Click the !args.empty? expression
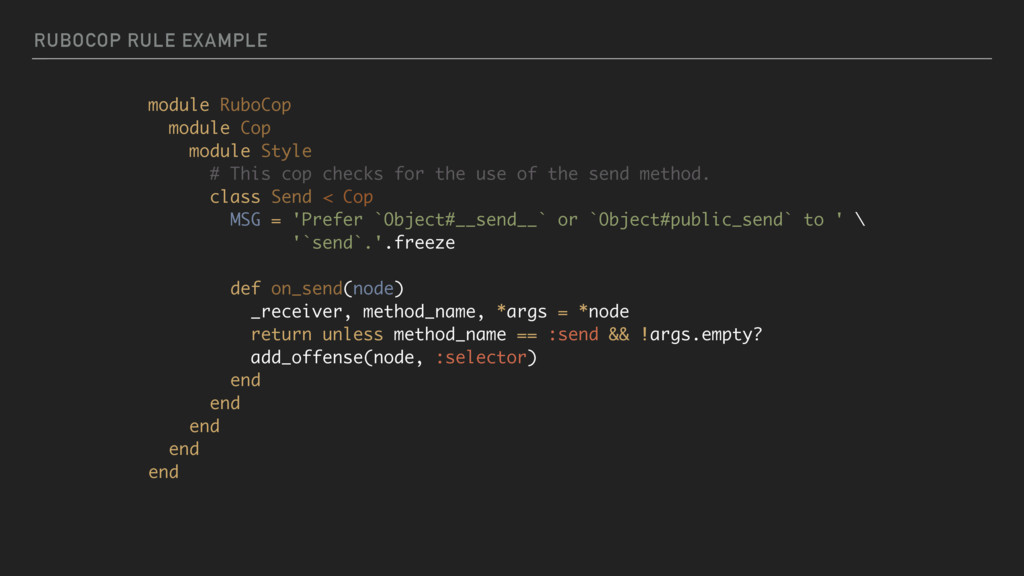Image resolution: width=1024 pixels, height=576 pixels. coord(701,334)
